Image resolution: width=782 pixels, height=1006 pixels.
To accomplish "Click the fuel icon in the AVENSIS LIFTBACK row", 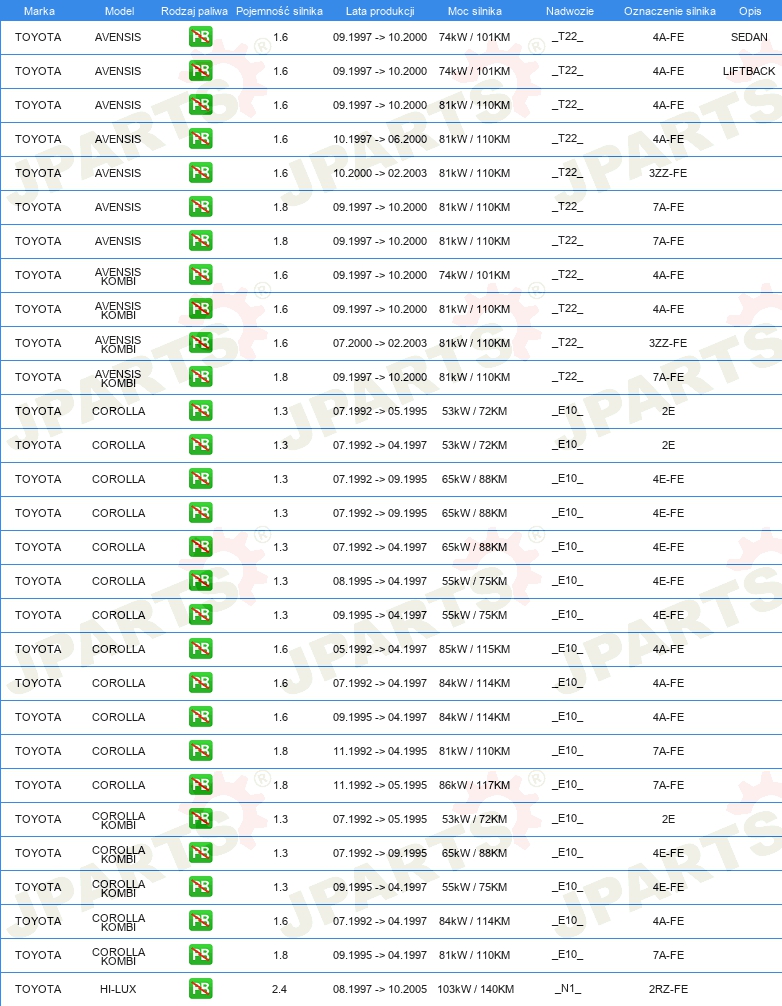I will point(201,71).
